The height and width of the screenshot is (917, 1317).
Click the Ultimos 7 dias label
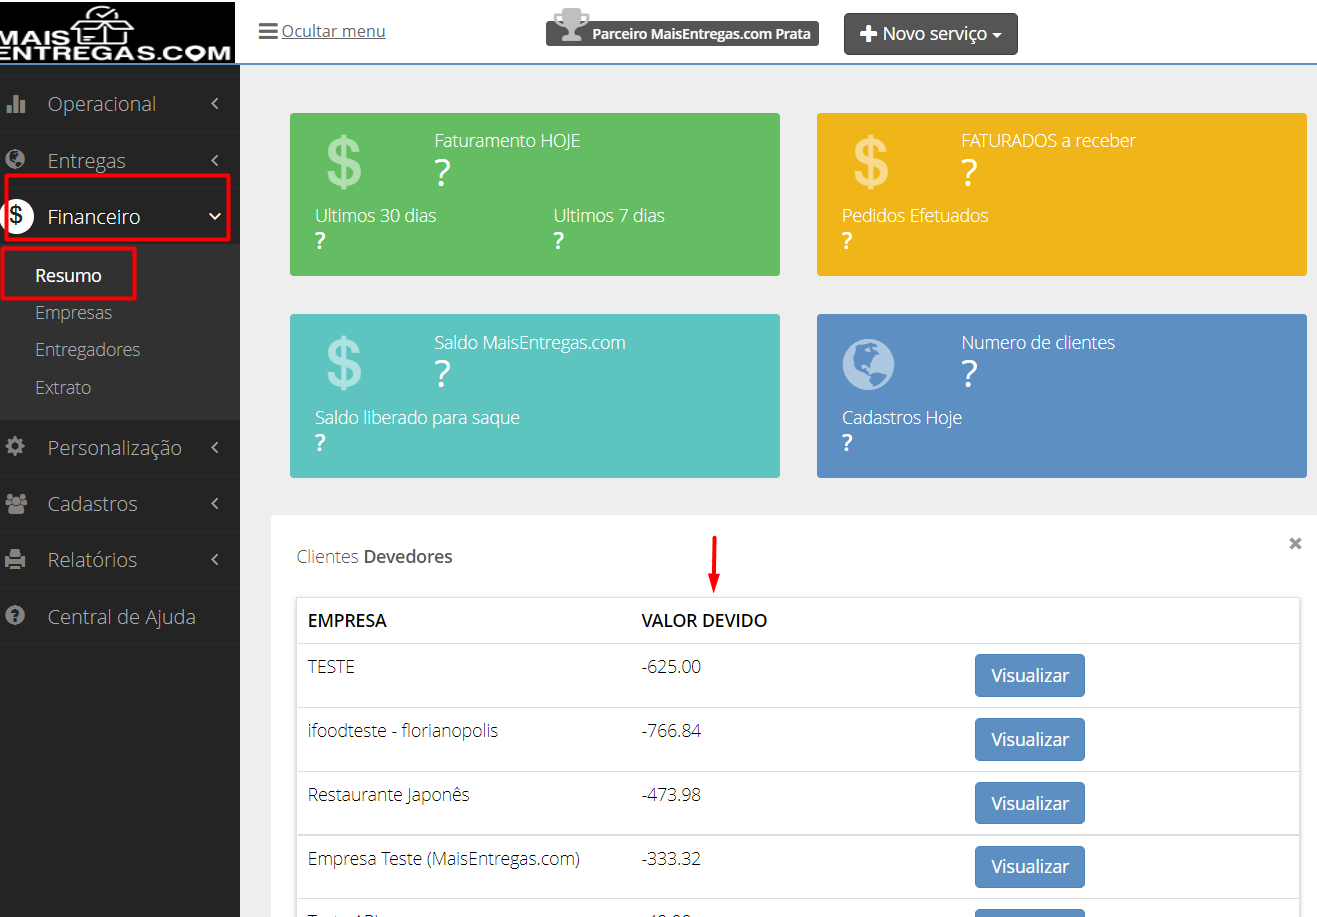[609, 216]
